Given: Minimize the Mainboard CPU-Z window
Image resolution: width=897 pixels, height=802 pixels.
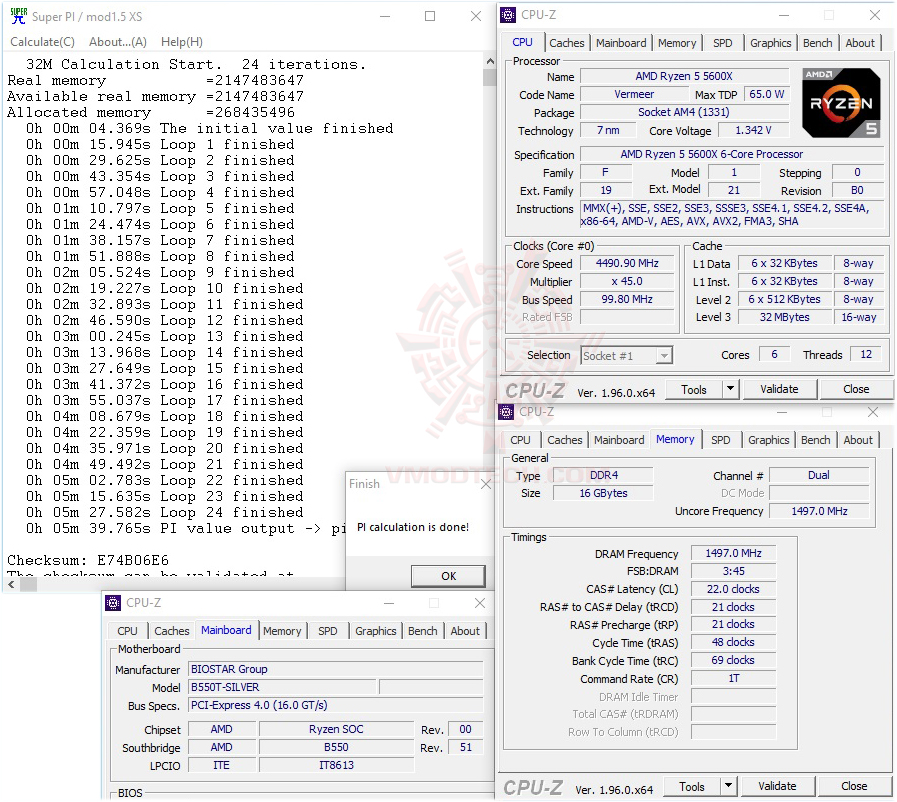Looking at the screenshot, I should 389,603.
